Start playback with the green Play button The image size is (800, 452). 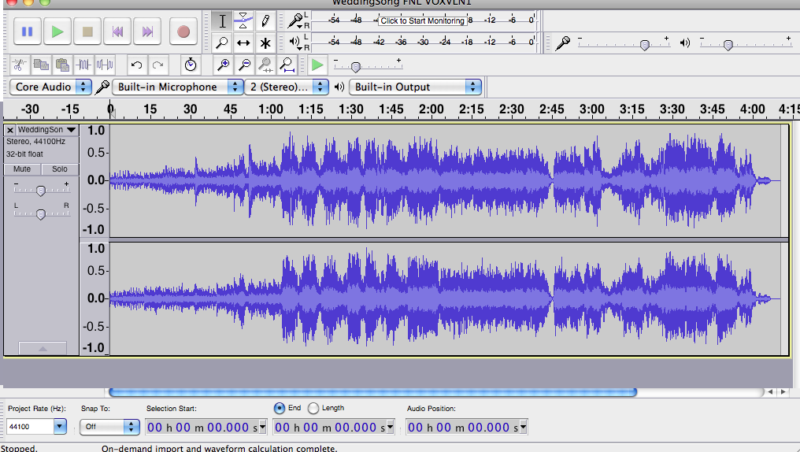(57, 32)
